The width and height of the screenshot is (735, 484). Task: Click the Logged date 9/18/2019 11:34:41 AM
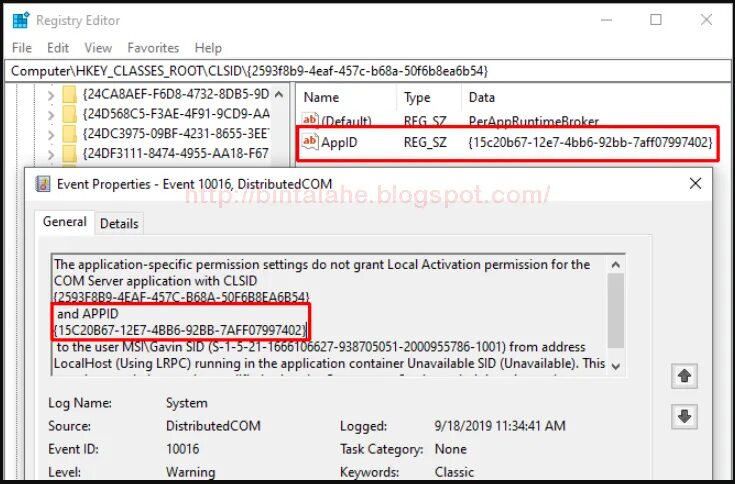[x=500, y=426]
